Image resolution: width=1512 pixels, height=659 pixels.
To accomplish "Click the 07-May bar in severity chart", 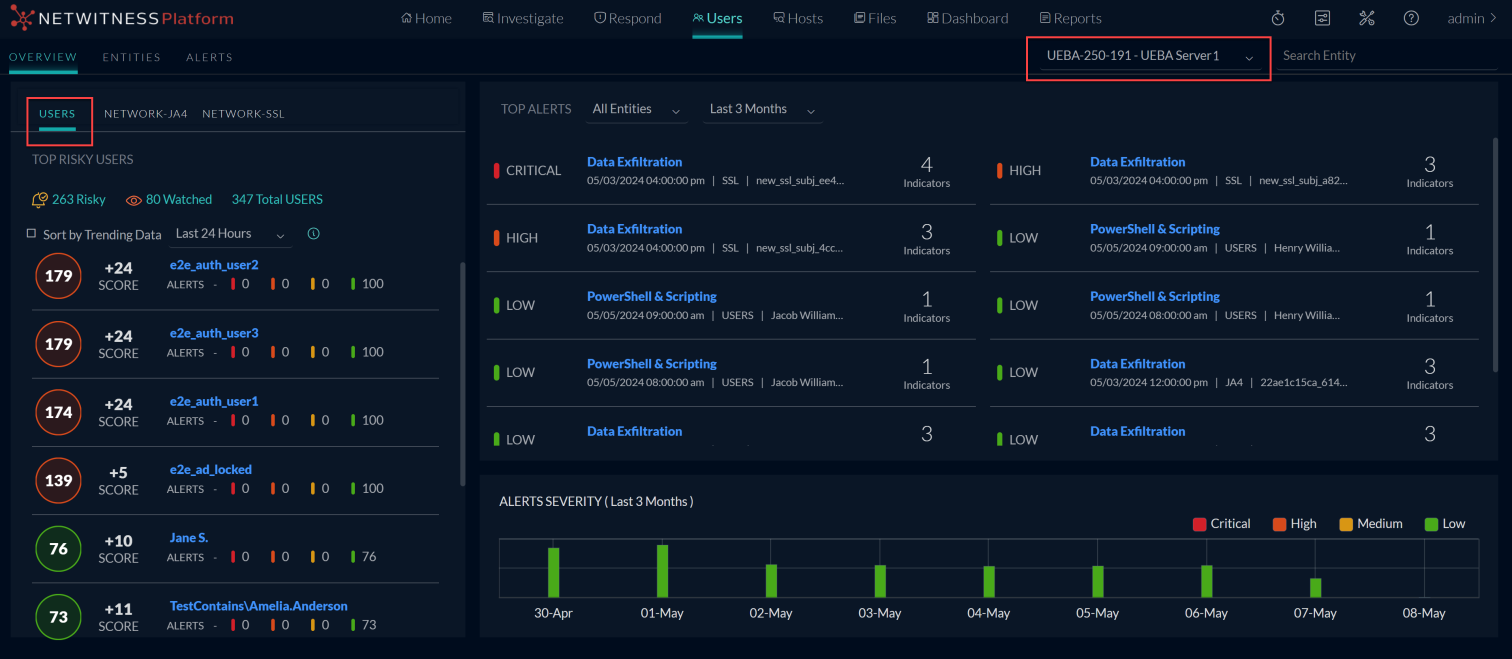I will tap(1315, 587).
